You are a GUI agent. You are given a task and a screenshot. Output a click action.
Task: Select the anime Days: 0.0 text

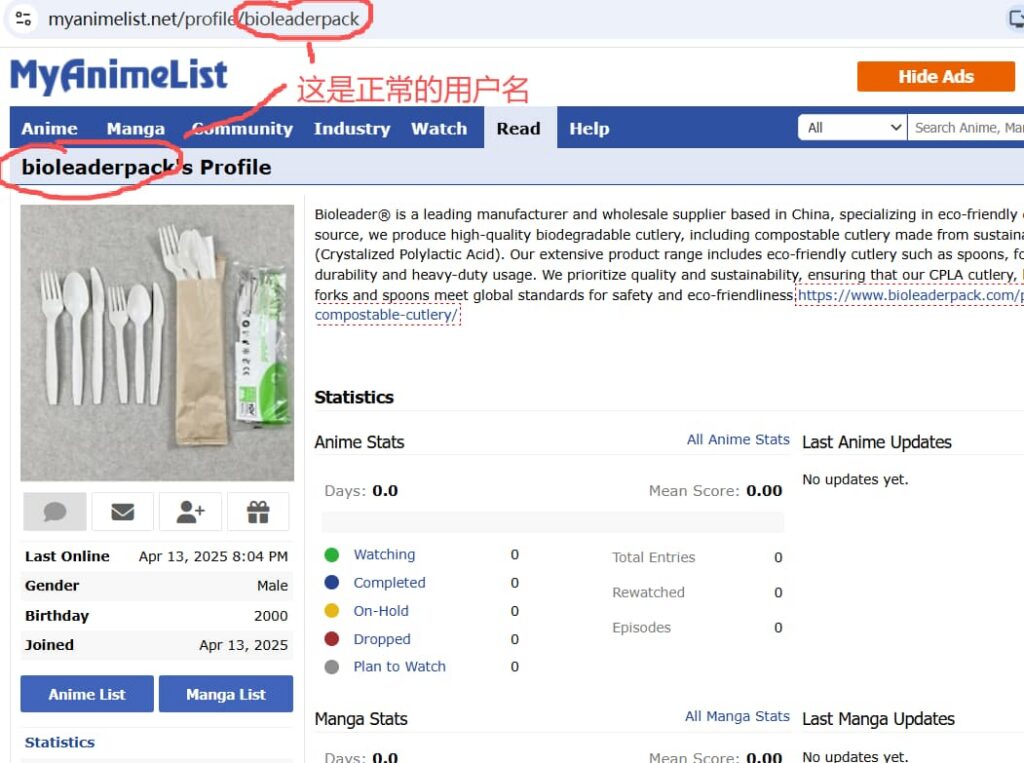point(361,491)
